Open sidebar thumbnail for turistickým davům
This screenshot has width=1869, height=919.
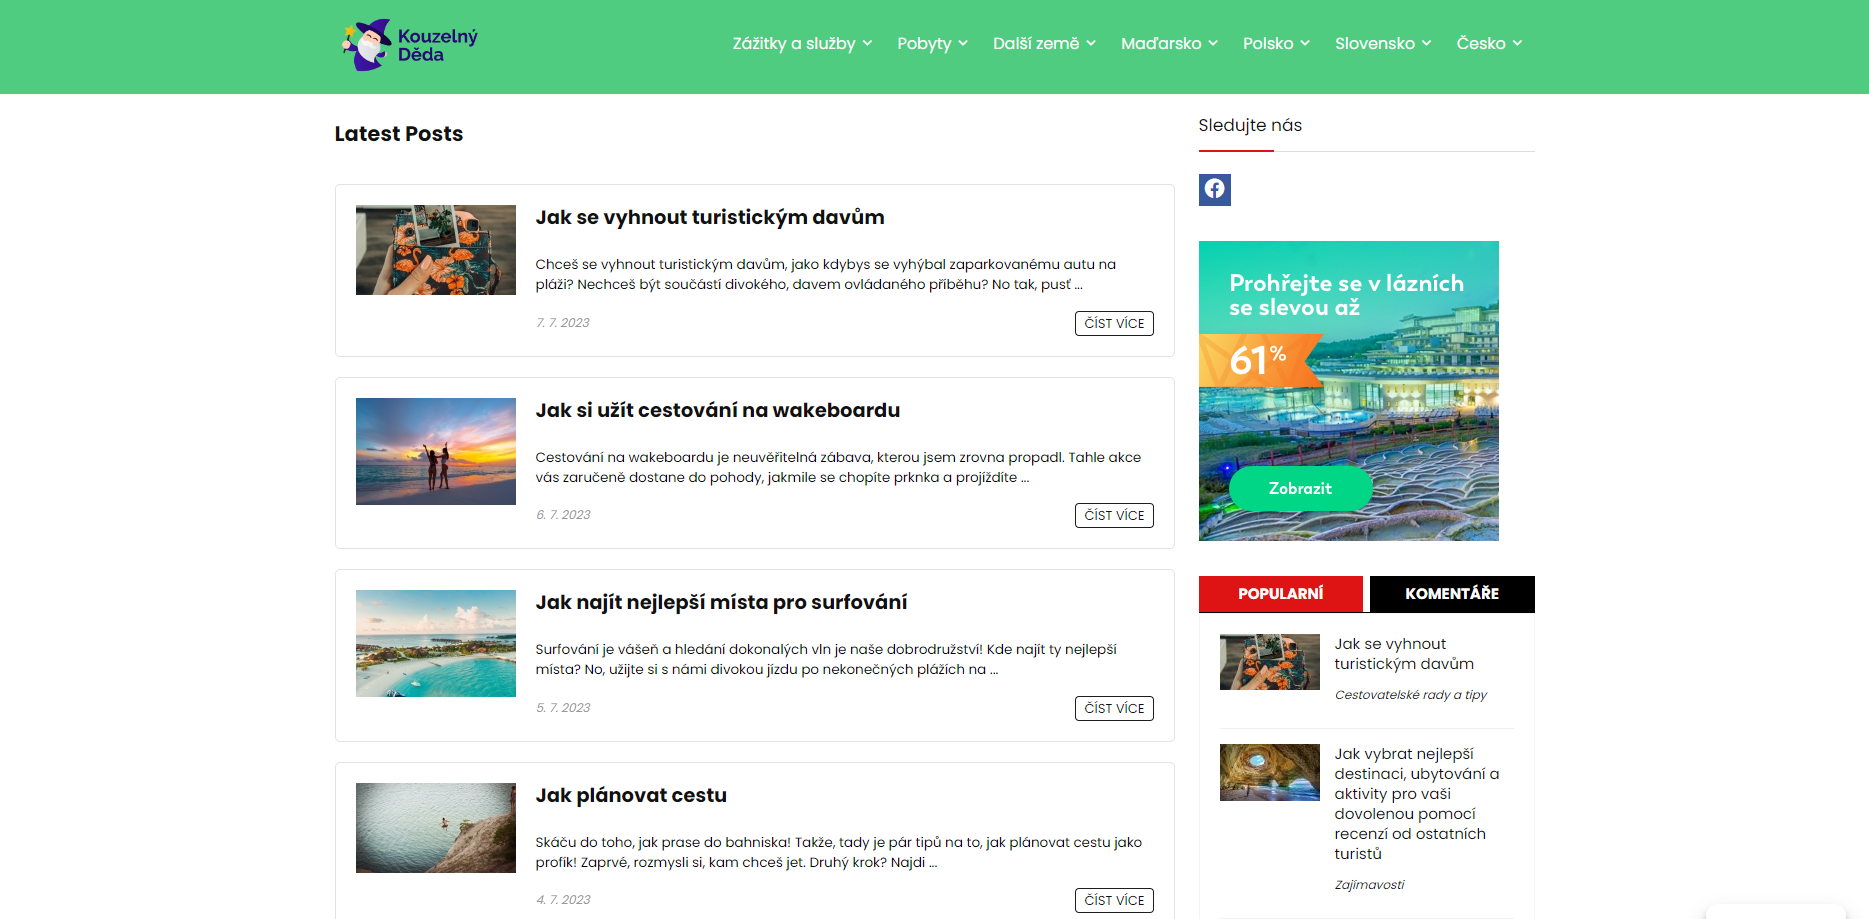[x=1270, y=662]
